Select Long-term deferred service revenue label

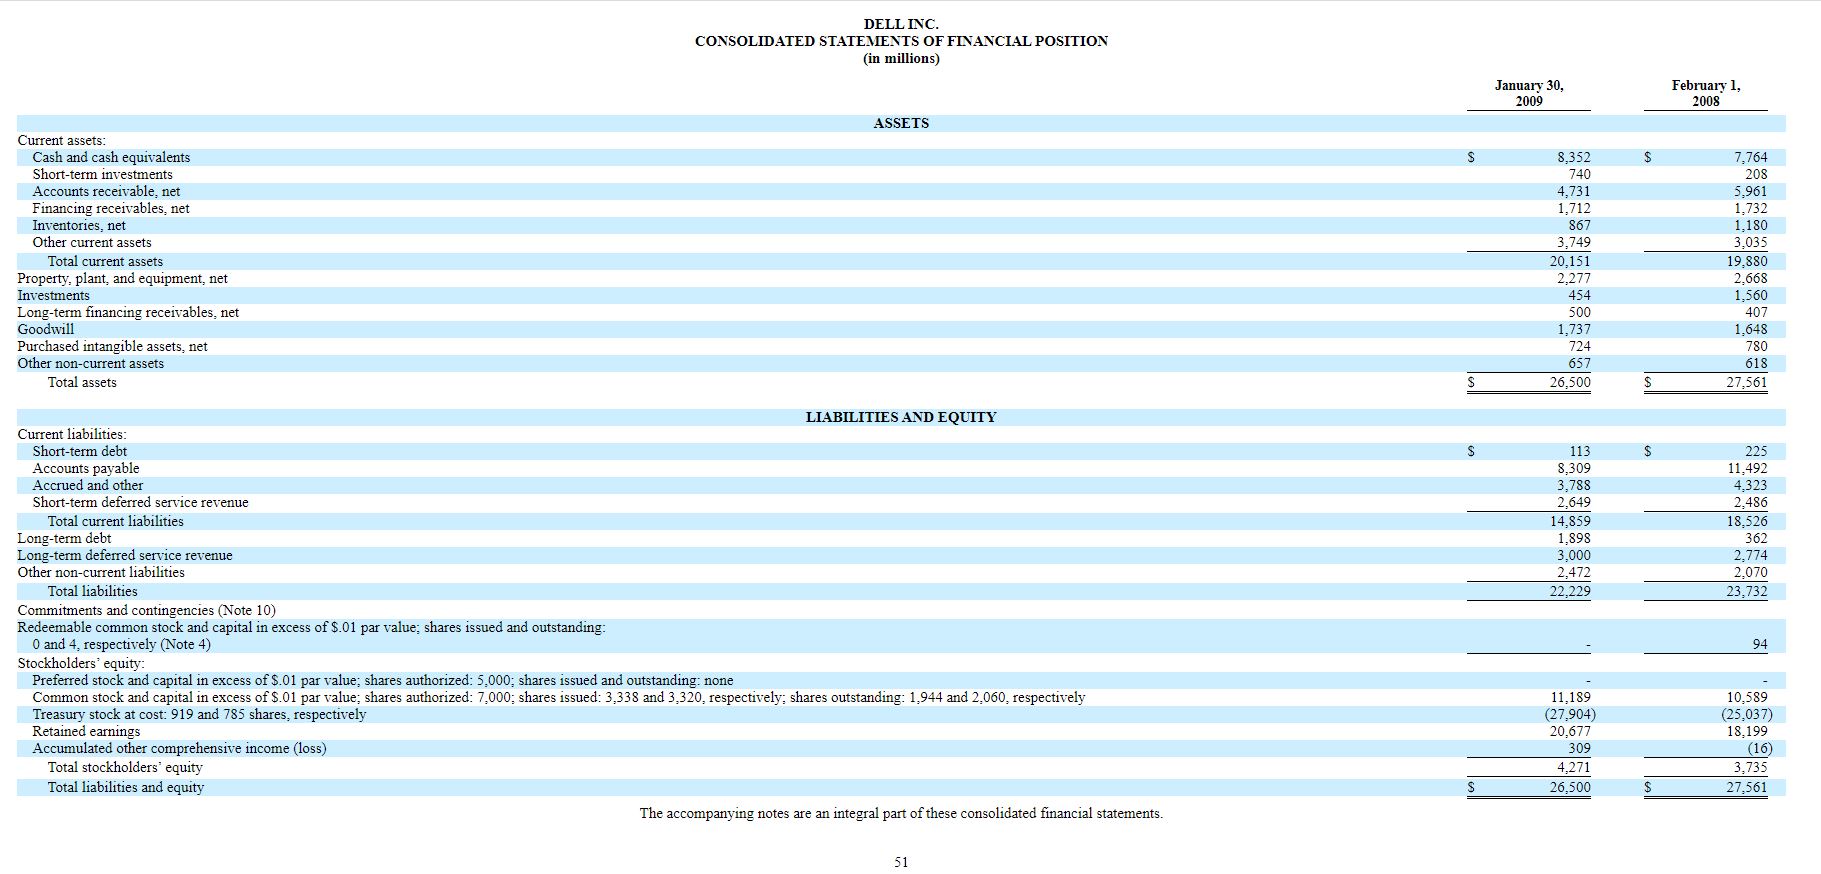click(x=125, y=555)
